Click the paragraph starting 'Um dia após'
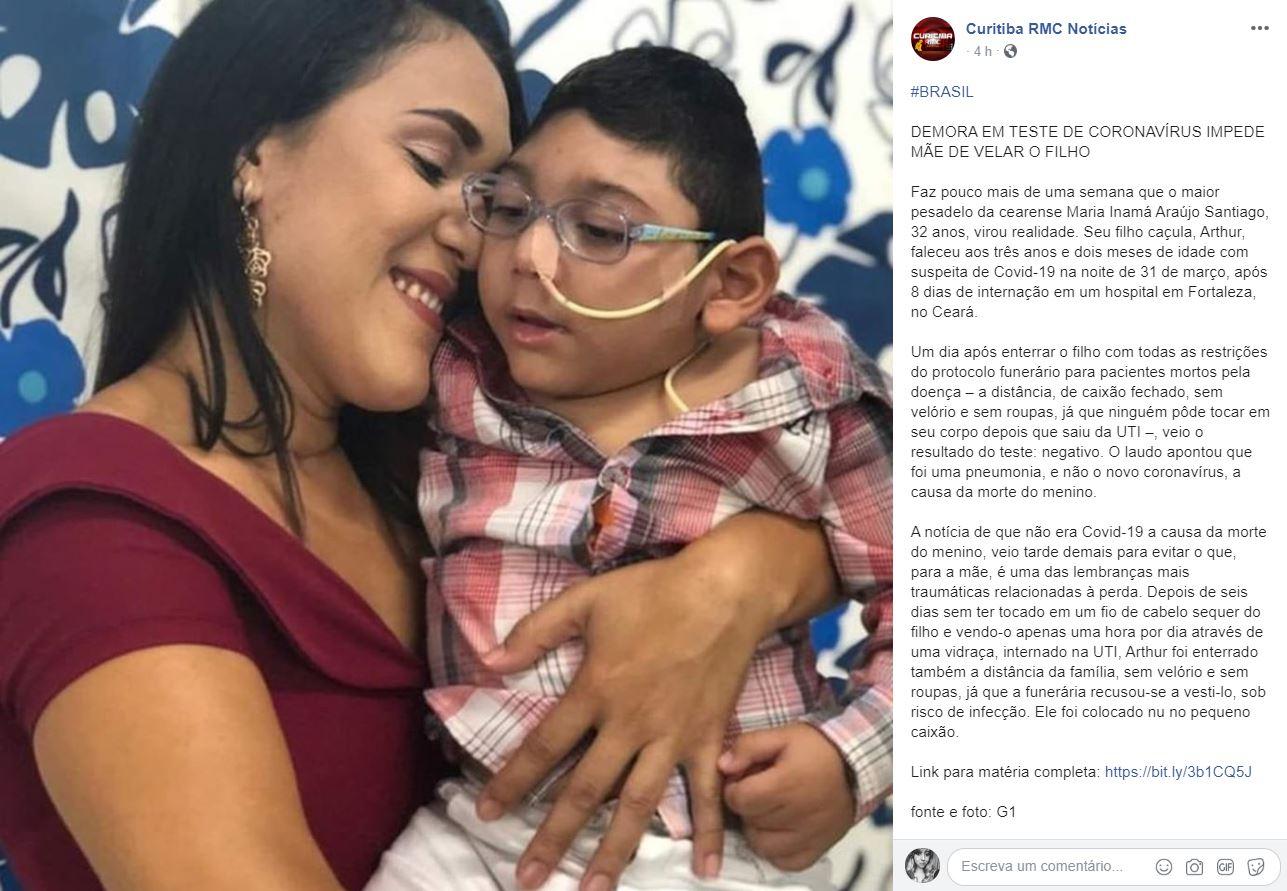Viewport: 1287px width, 891px height. (x=1090, y=422)
